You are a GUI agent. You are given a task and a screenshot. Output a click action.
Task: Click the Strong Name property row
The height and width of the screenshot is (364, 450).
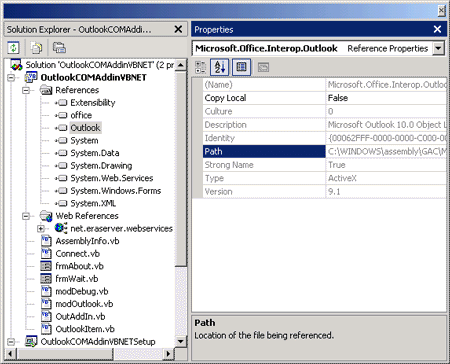pos(324,165)
